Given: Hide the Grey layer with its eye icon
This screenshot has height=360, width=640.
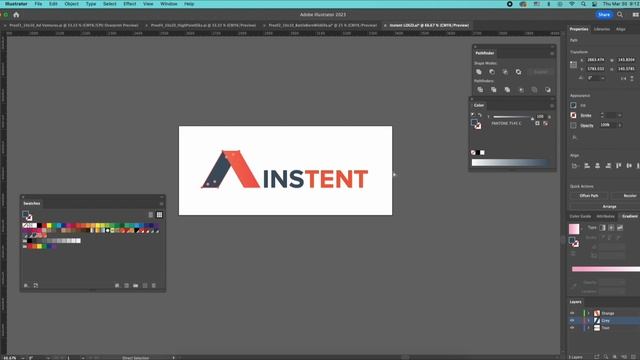Looking at the screenshot, I should coord(572,320).
